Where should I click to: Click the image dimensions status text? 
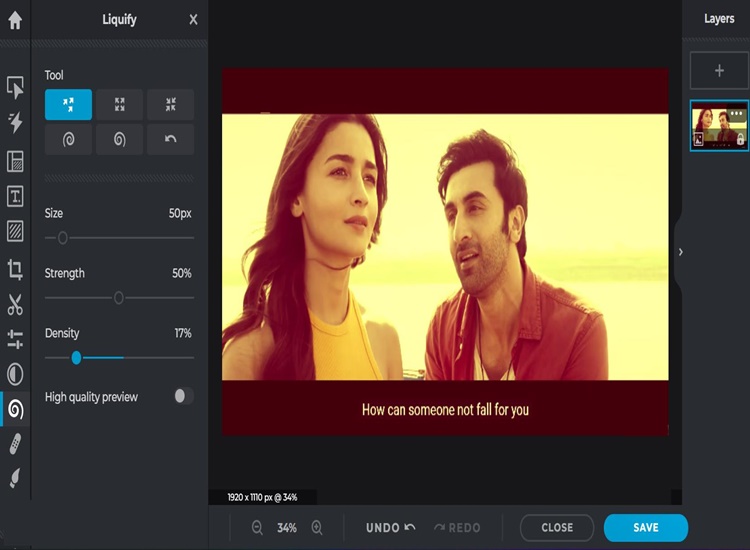tap(262, 497)
